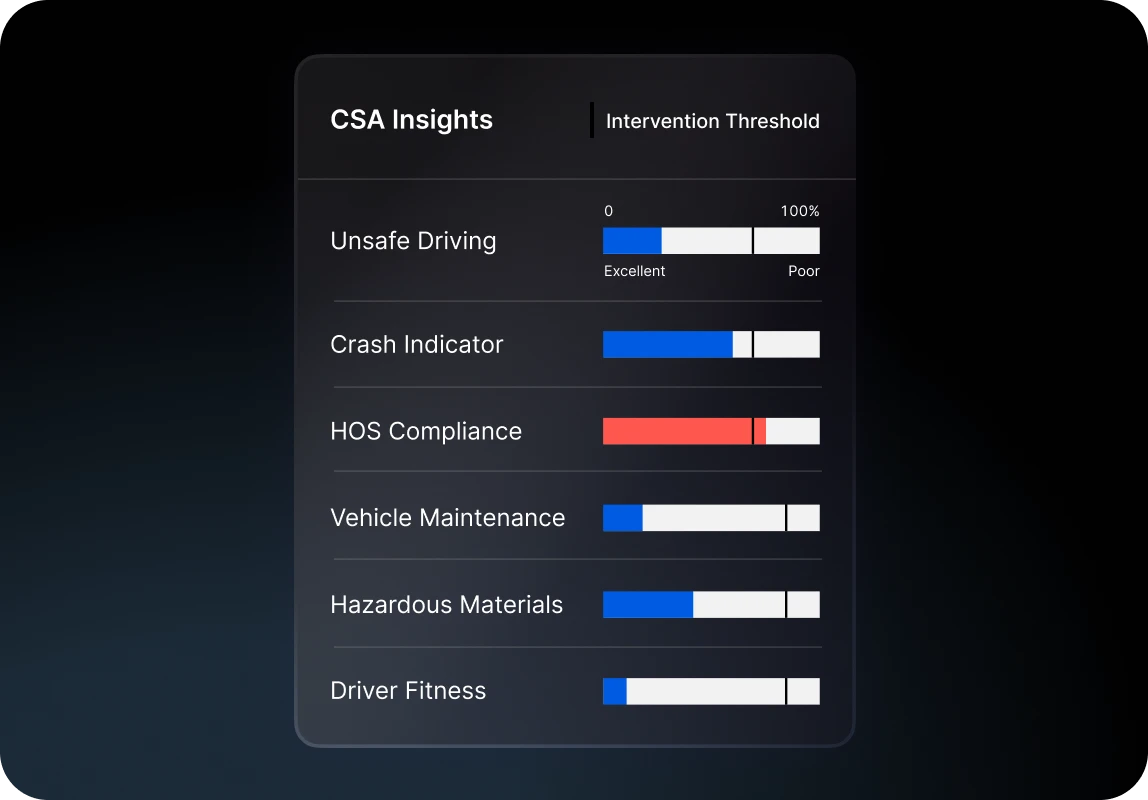This screenshot has width=1148, height=800.
Task: Open the Hazardous Materials category
Action: pyautogui.click(x=447, y=604)
